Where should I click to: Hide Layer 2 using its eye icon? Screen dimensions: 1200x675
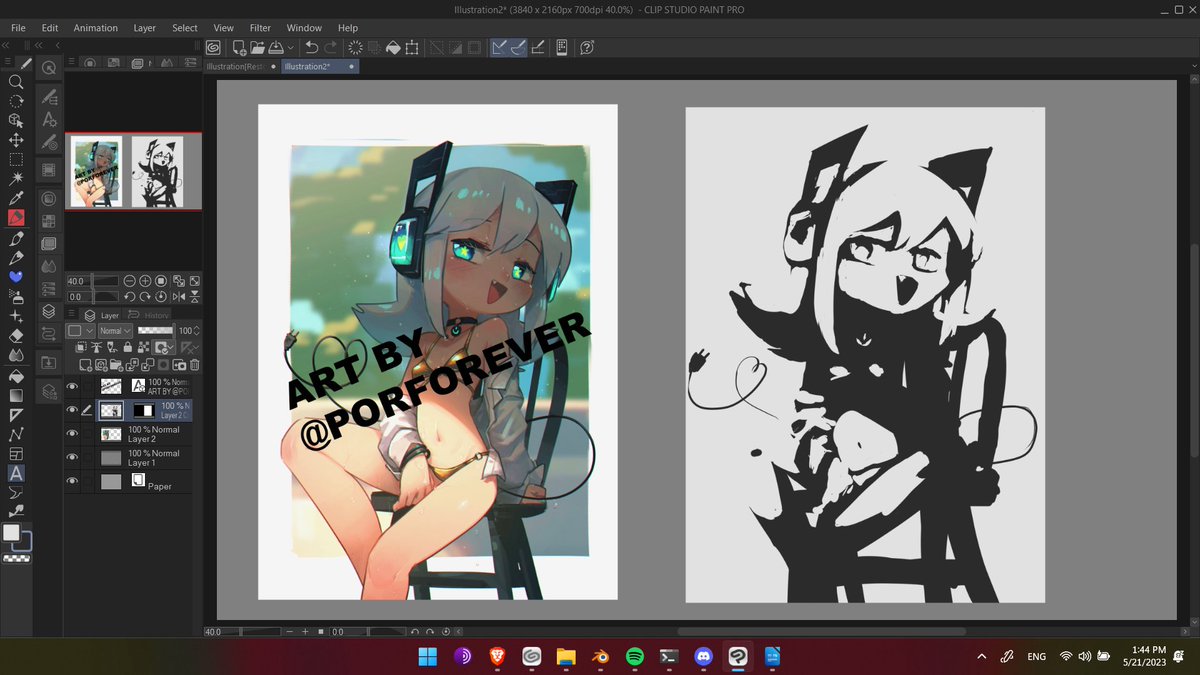(72, 434)
